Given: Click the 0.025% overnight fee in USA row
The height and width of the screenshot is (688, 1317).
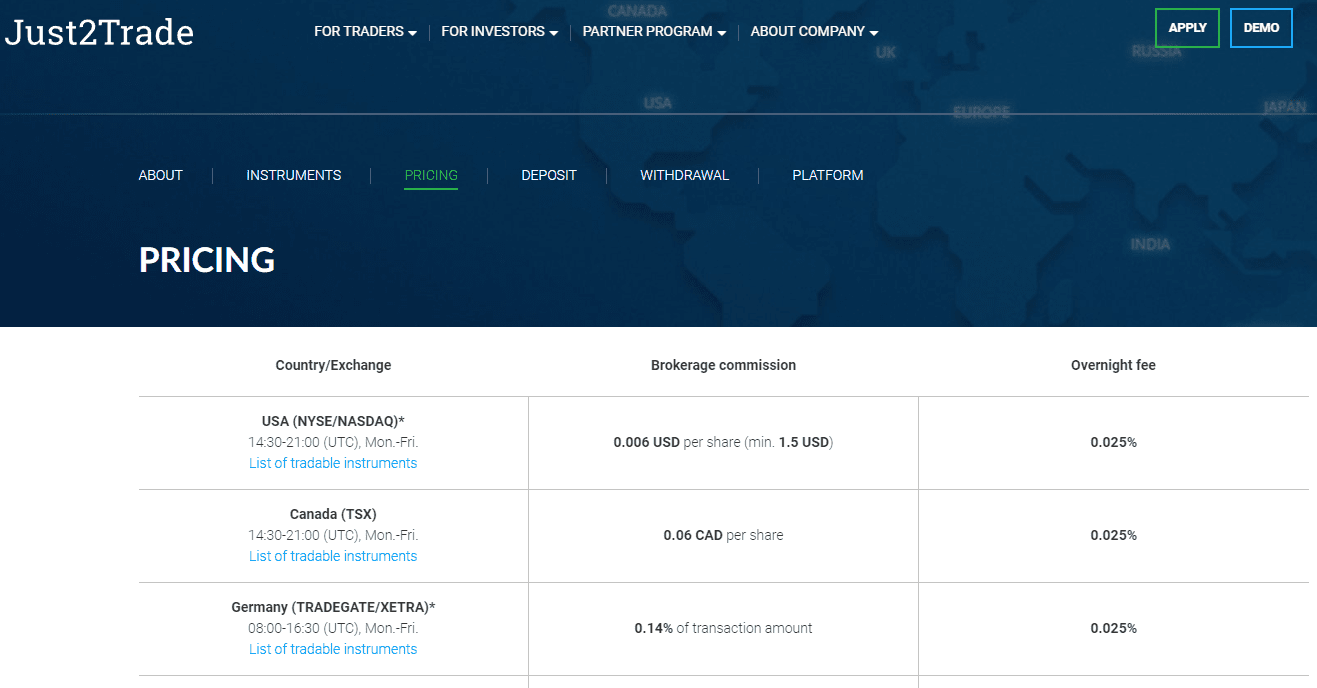Looking at the screenshot, I should tap(1113, 442).
